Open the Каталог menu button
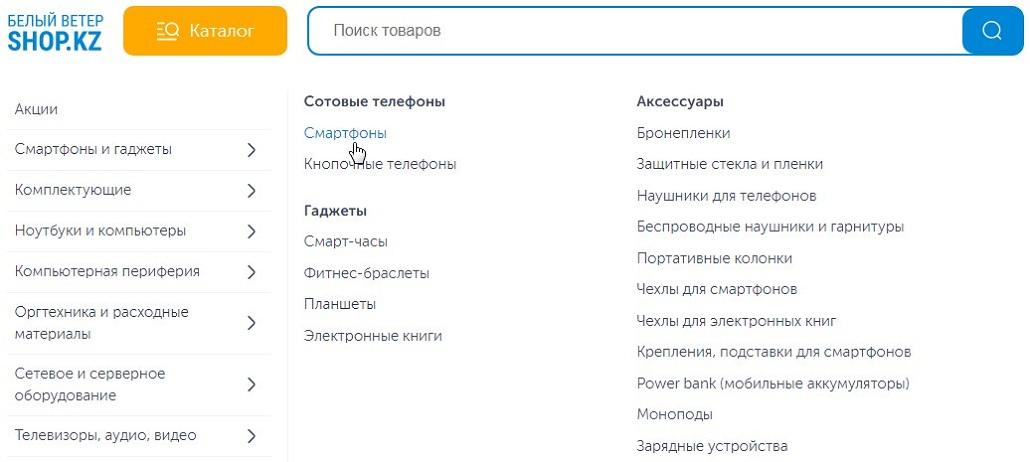Viewport: 1030px width, 462px height. [x=205, y=31]
